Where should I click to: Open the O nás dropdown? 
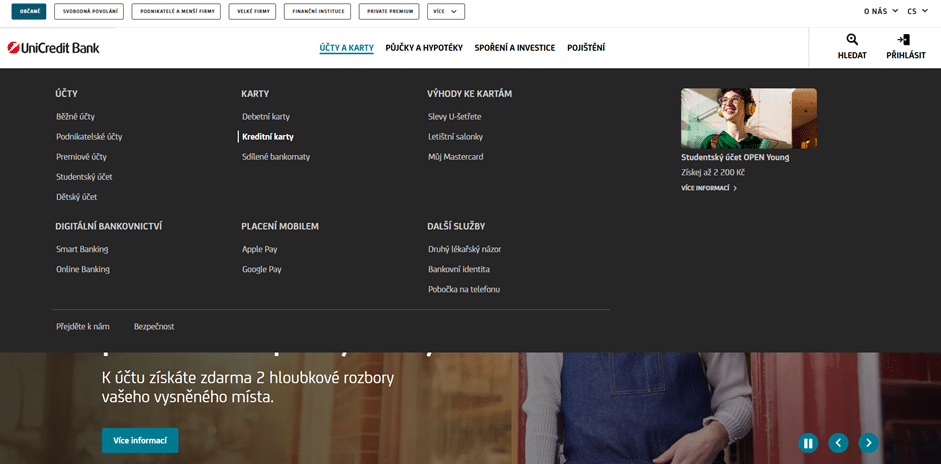[x=880, y=12]
